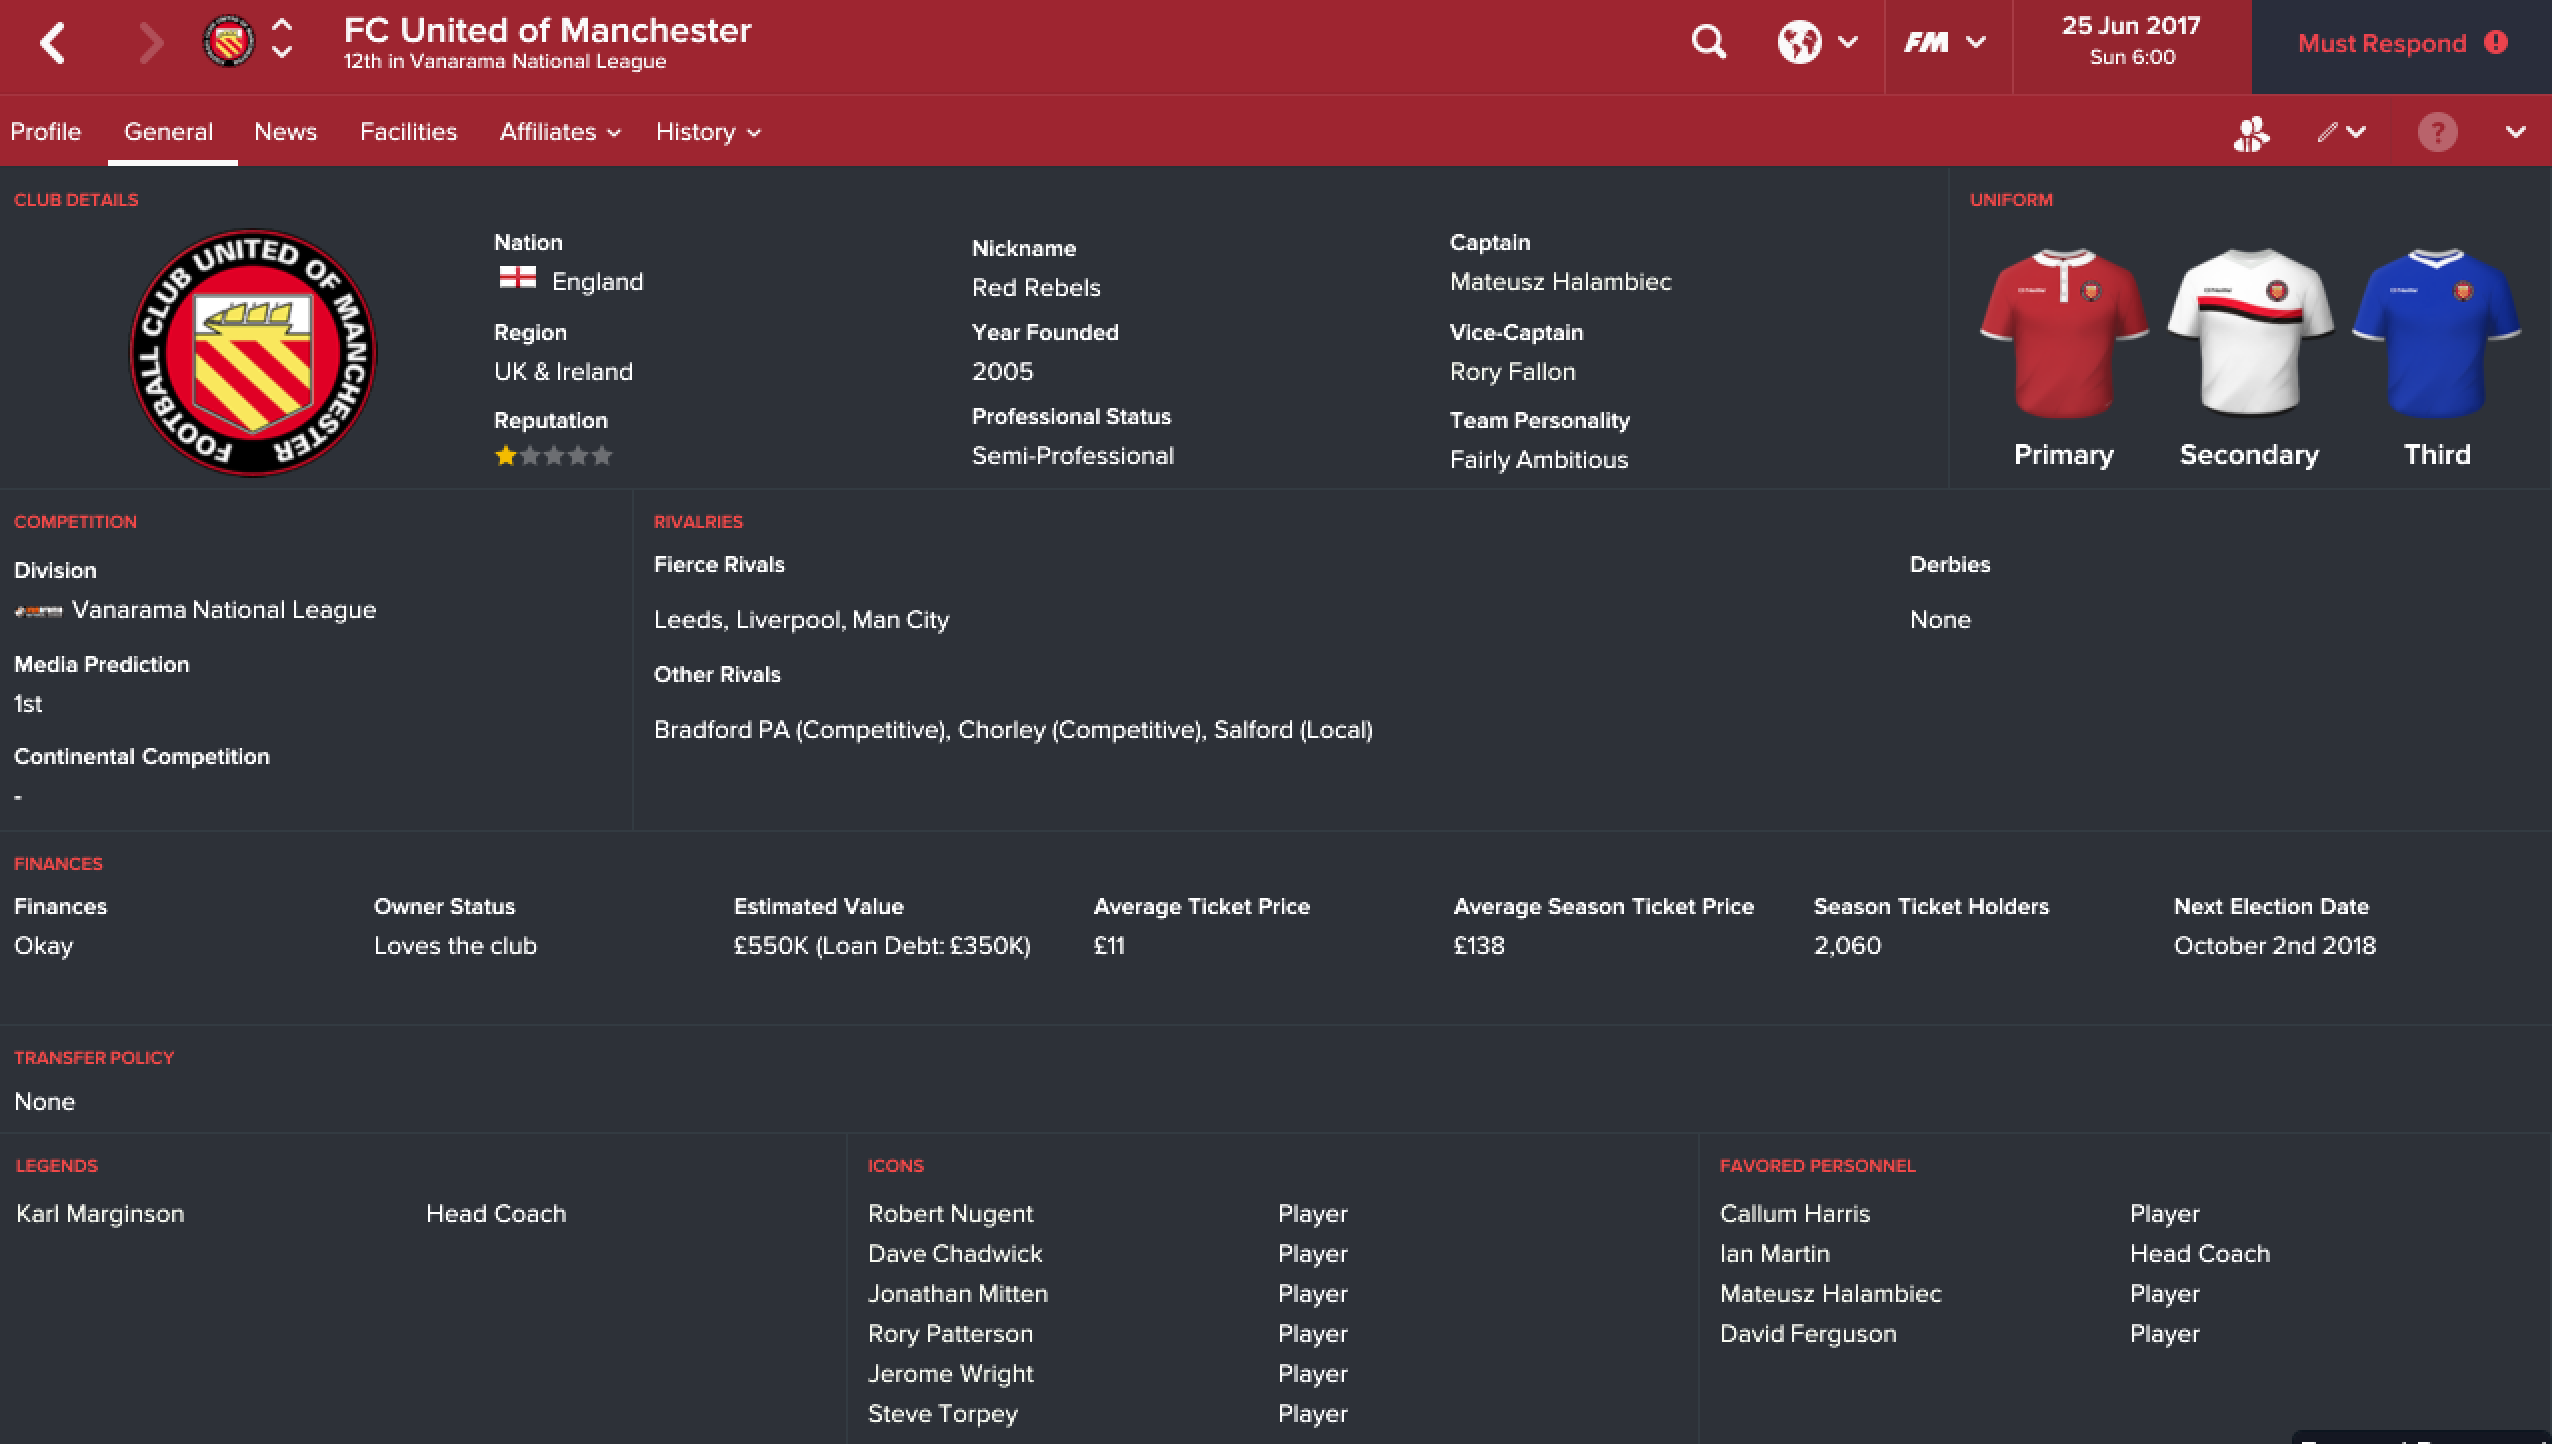The image size is (2552, 1444).
Task: Click the small club badge in header
Action: [x=228, y=42]
